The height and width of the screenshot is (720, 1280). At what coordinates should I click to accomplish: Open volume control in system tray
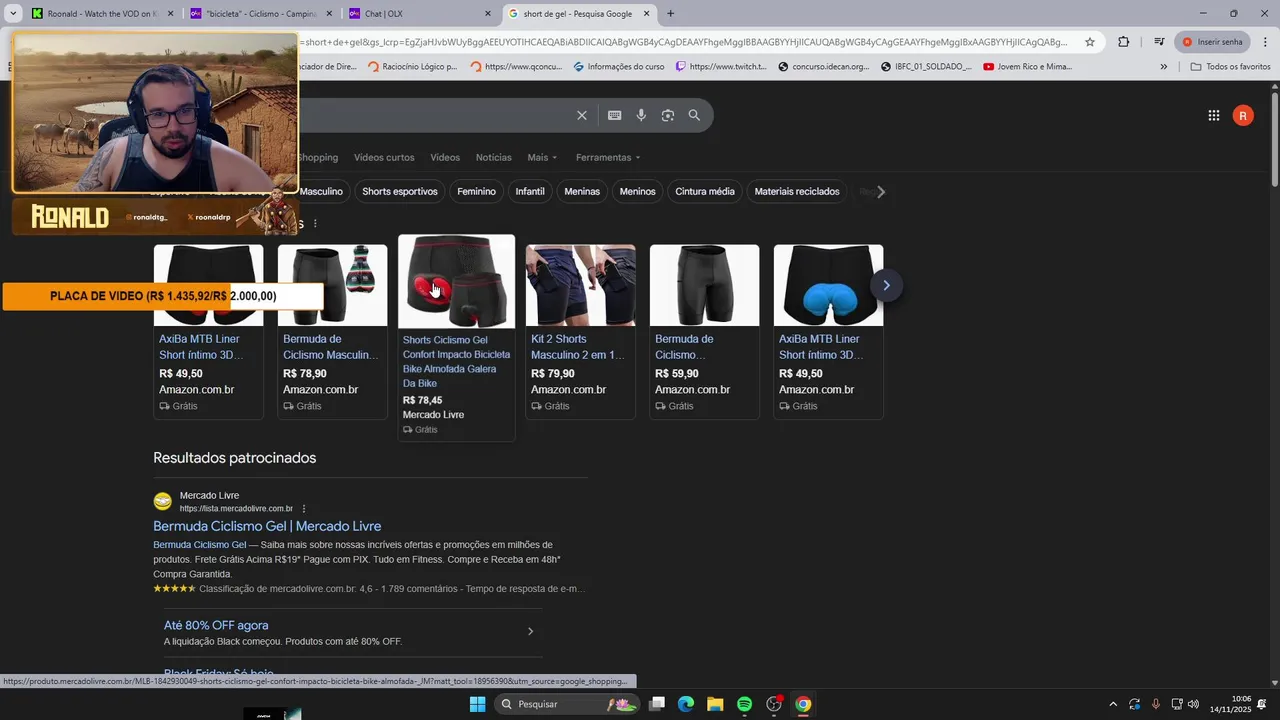click(1193, 704)
